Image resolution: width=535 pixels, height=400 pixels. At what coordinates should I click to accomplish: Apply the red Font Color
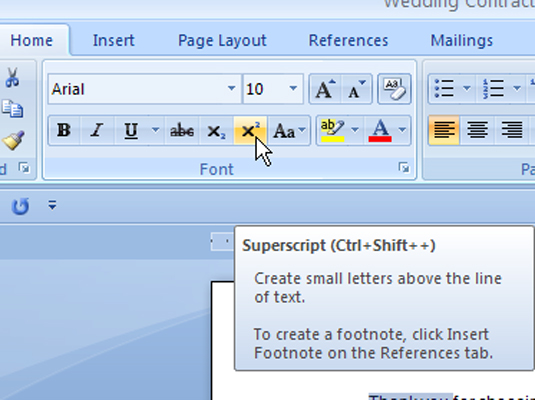380,131
